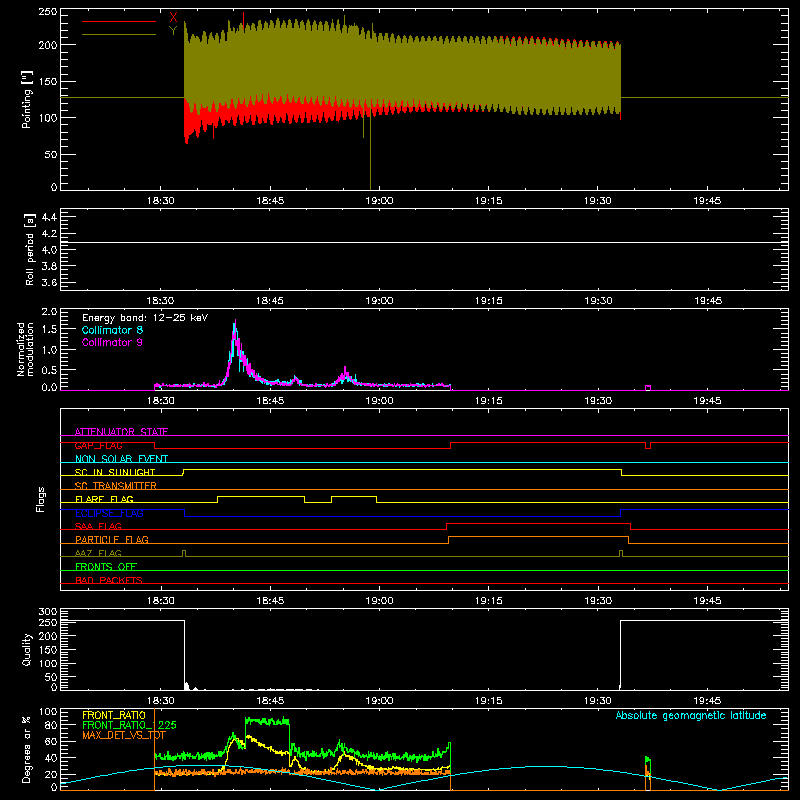800x800 pixels.
Task: Click the 'Flags' vertical axis title
Action: click(x=40, y=499)
